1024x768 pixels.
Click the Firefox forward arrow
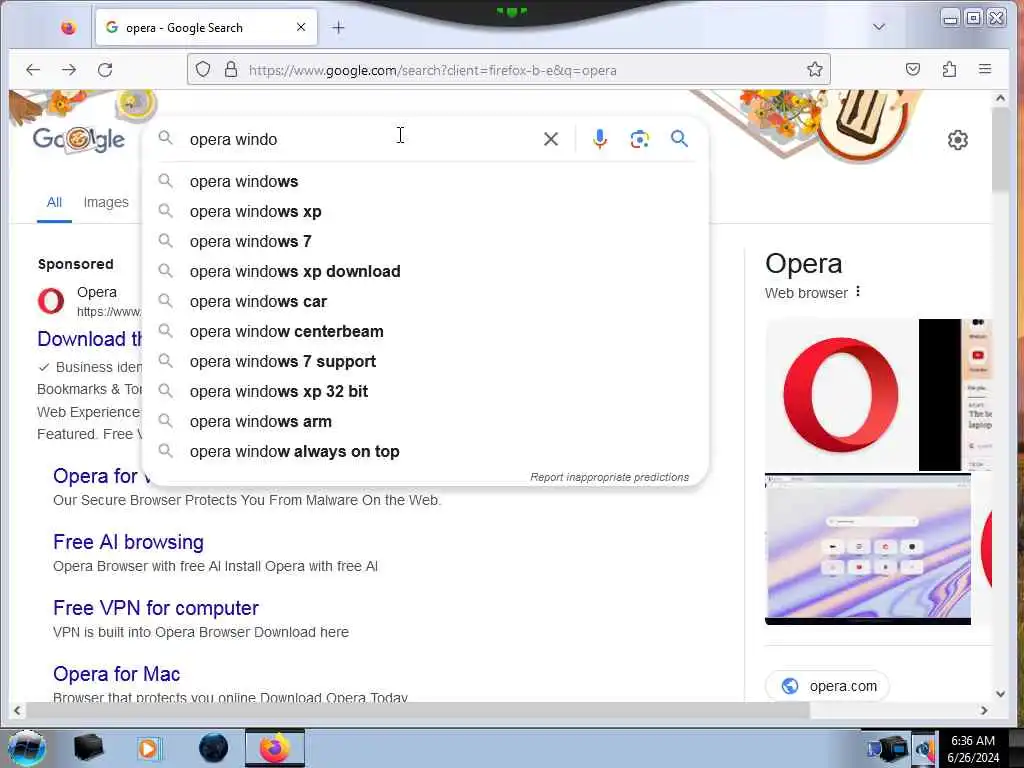(69, 70)
